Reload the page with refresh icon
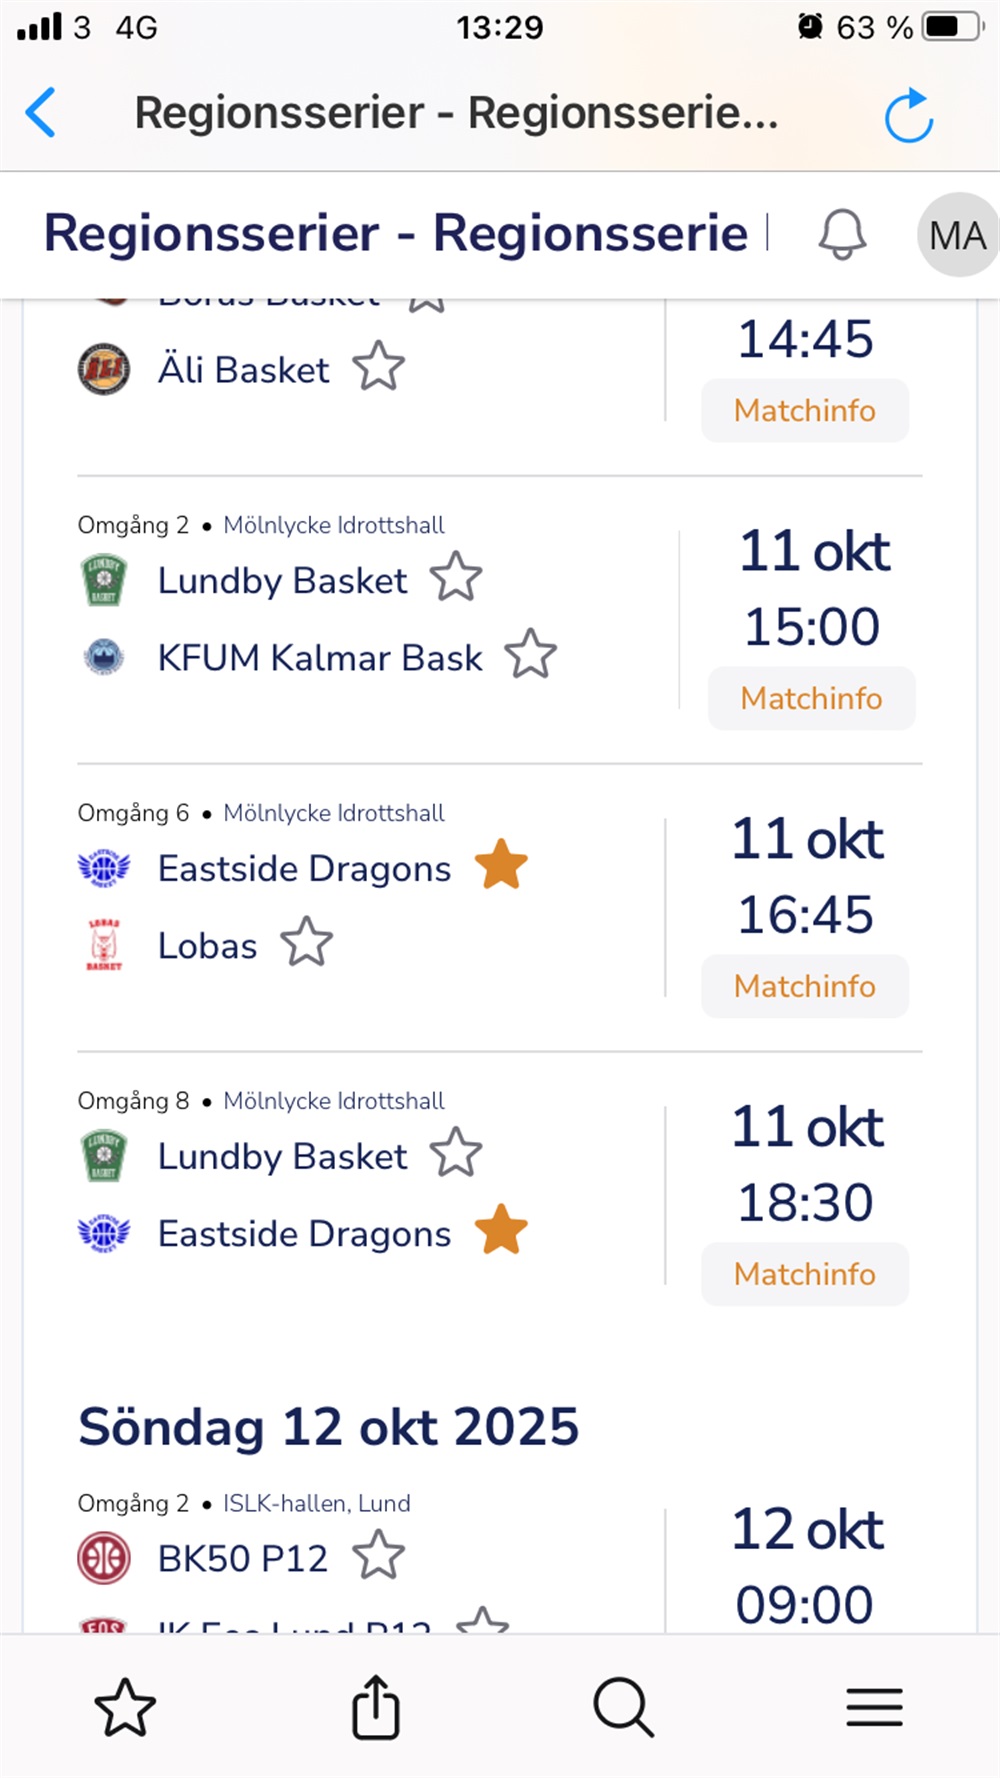Viewport: 1000px width, 1778px height. (x=908, y=115)
